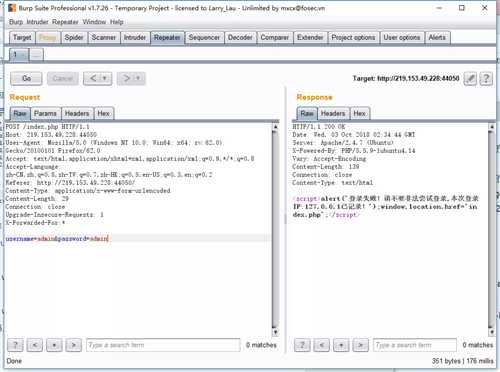Switch to the Comparer tab
The image size is (500, 372).
coord(275,38)
